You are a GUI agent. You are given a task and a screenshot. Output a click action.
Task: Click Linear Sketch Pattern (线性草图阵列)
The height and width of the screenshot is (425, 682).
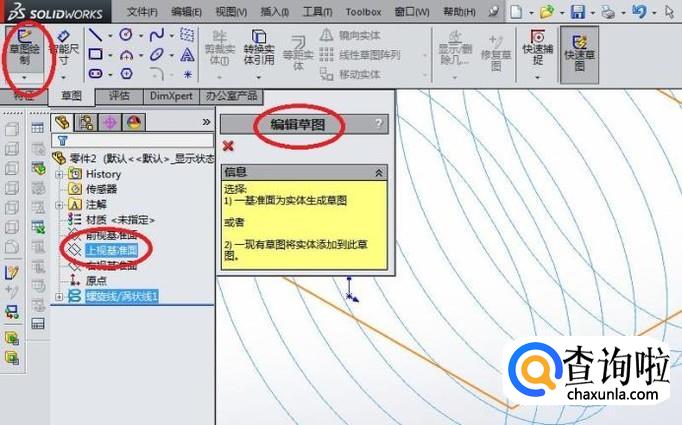coord(359,55)
